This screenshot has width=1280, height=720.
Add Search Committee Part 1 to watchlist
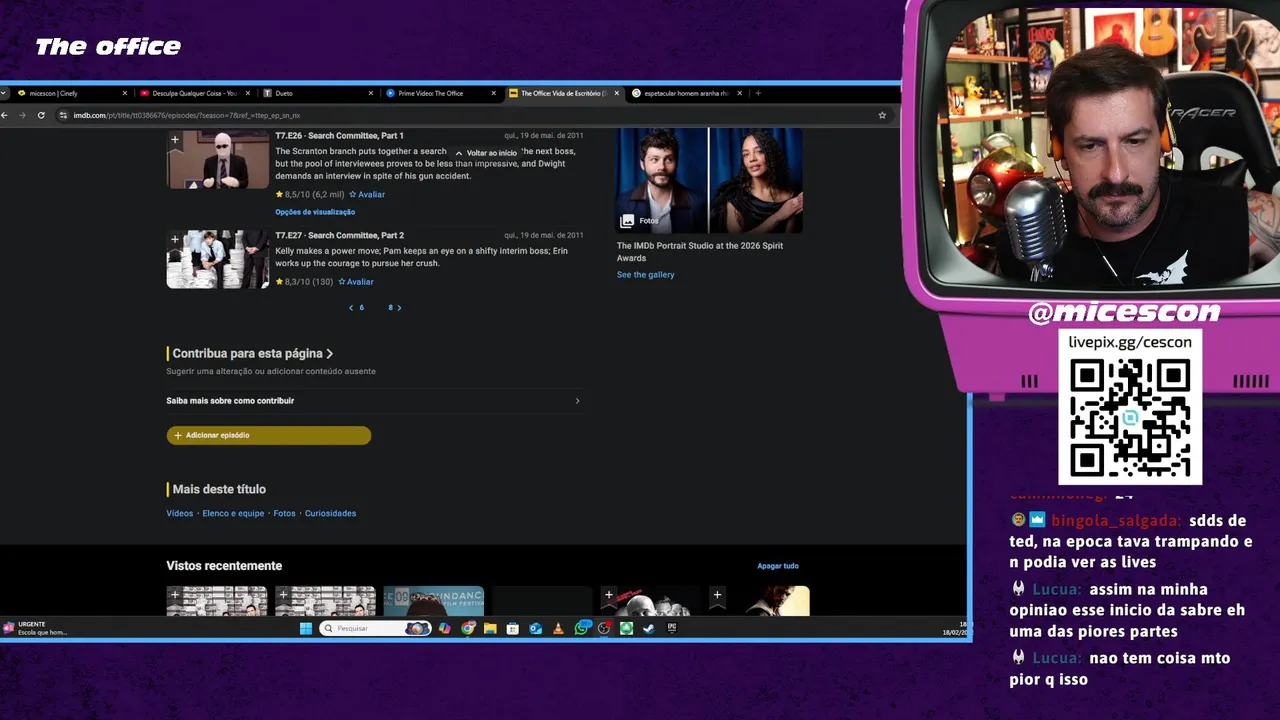(175, 140)
